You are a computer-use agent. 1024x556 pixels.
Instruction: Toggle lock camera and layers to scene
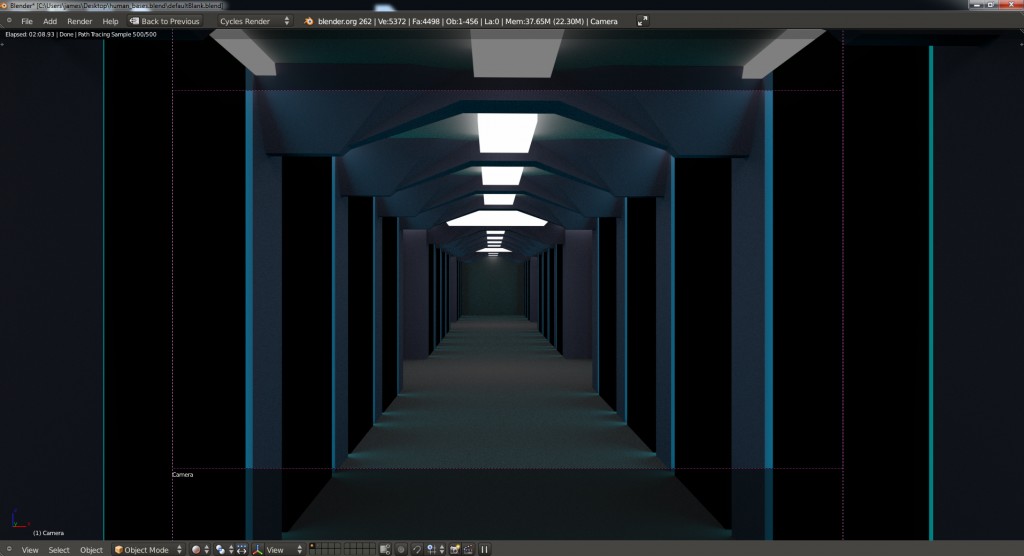(x=385, y=549)
